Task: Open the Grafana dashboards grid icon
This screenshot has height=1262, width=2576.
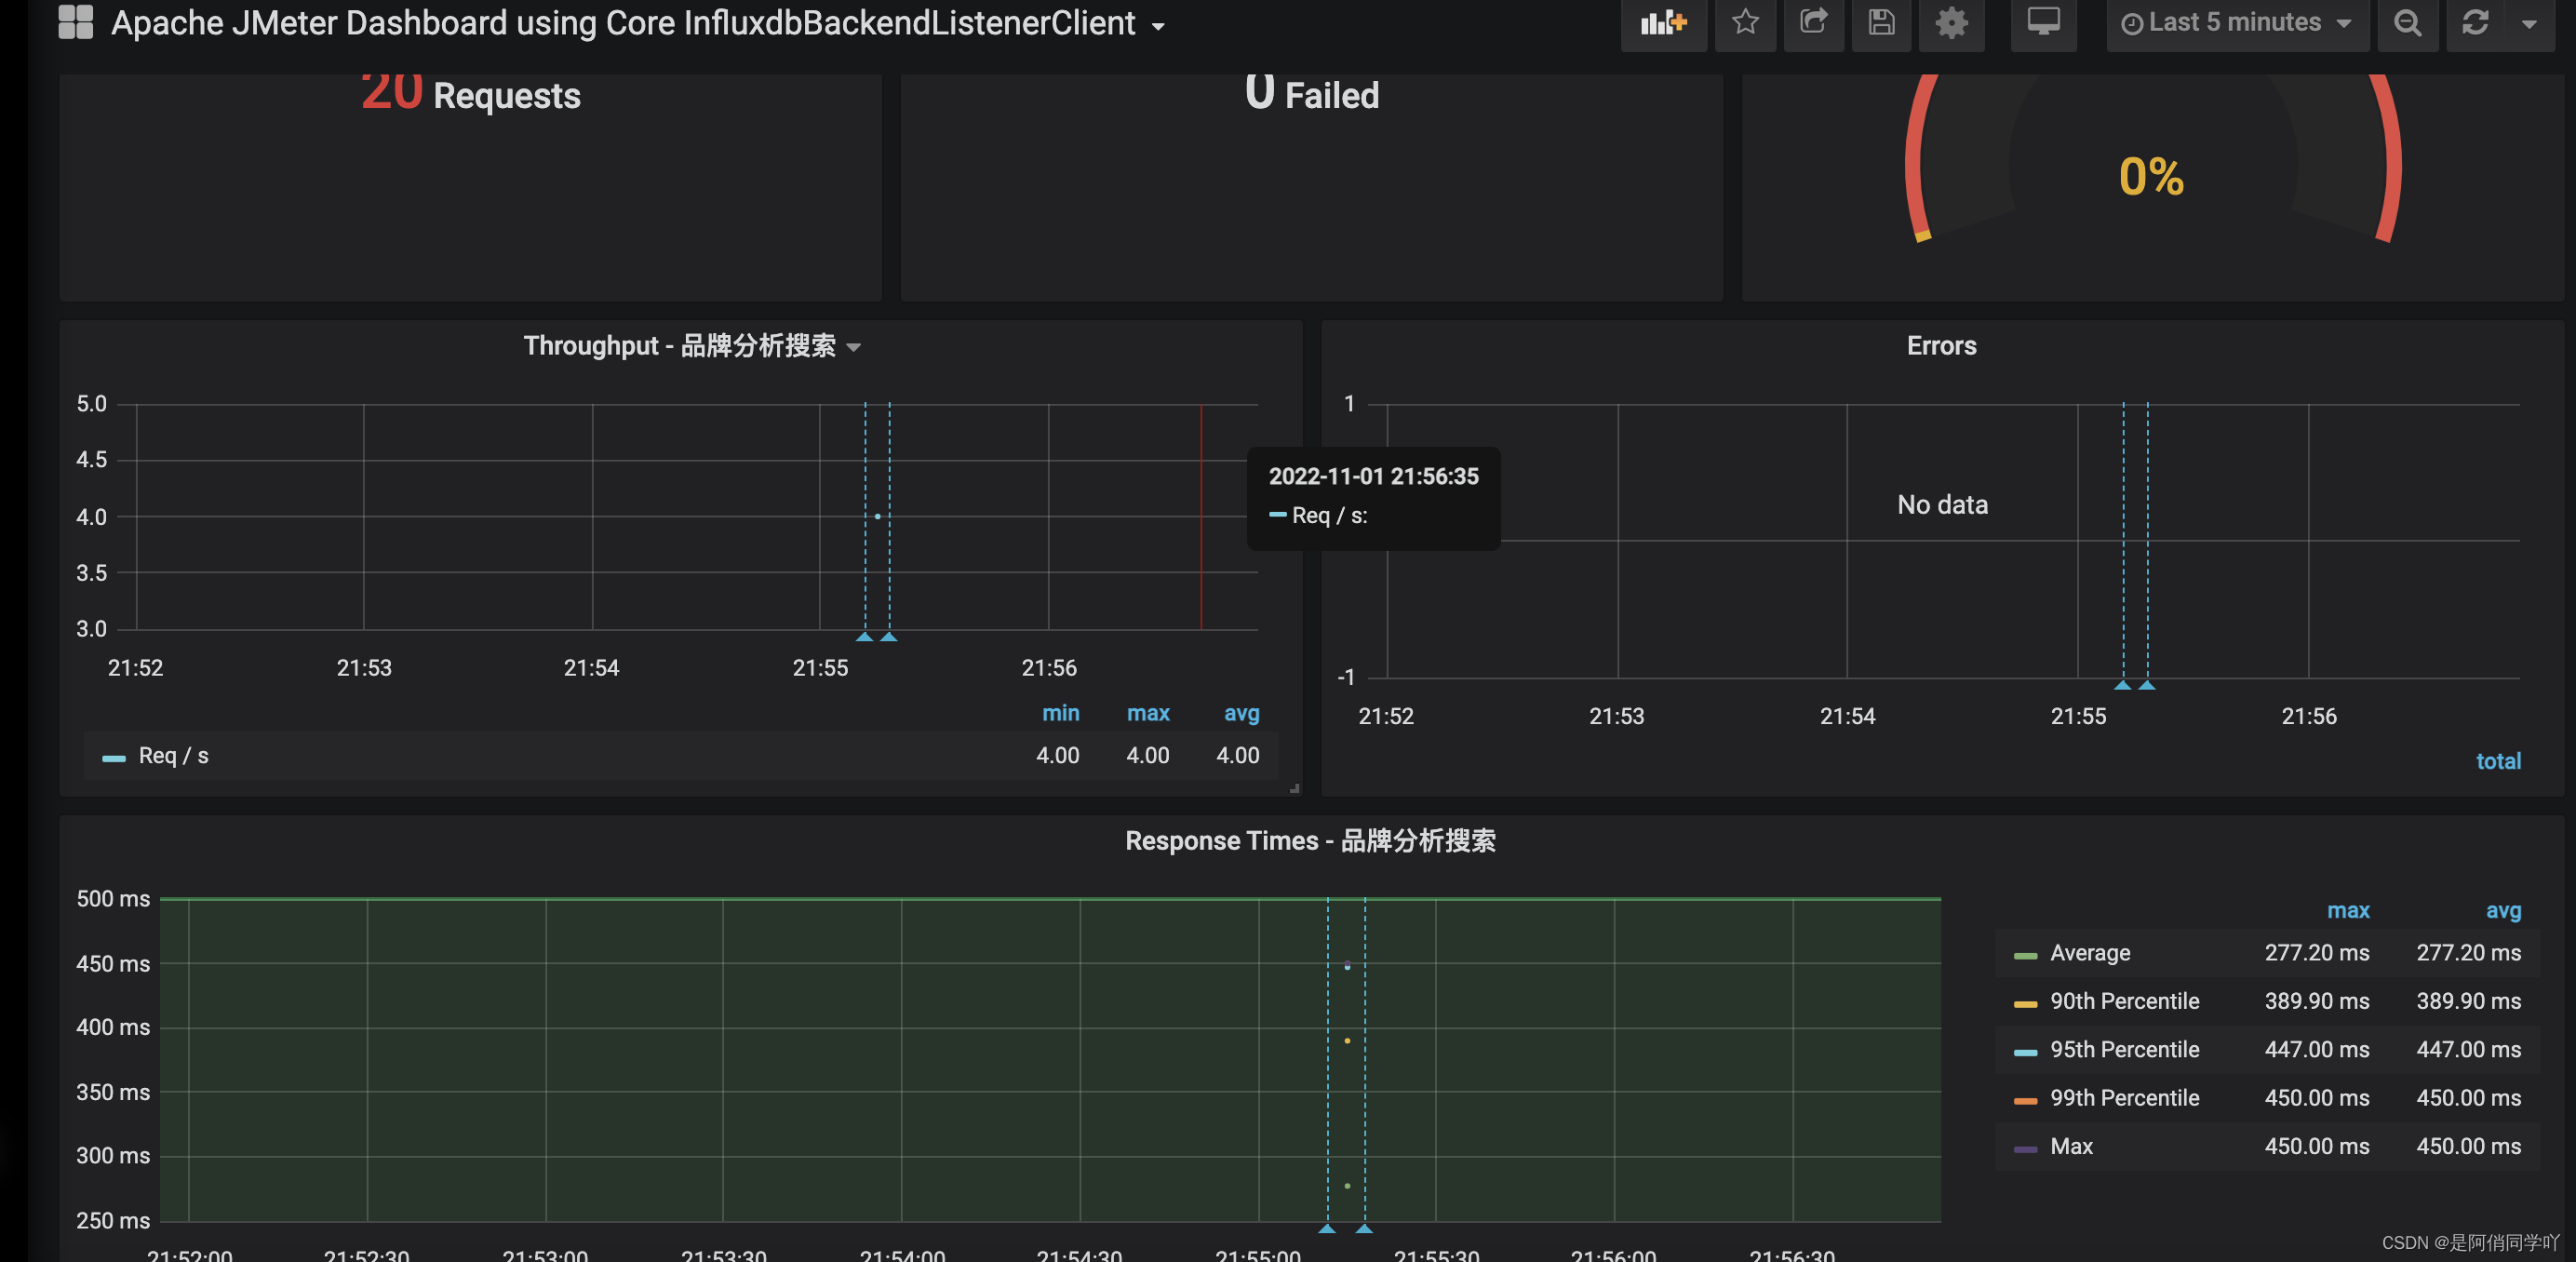Action: pos(75,22)
